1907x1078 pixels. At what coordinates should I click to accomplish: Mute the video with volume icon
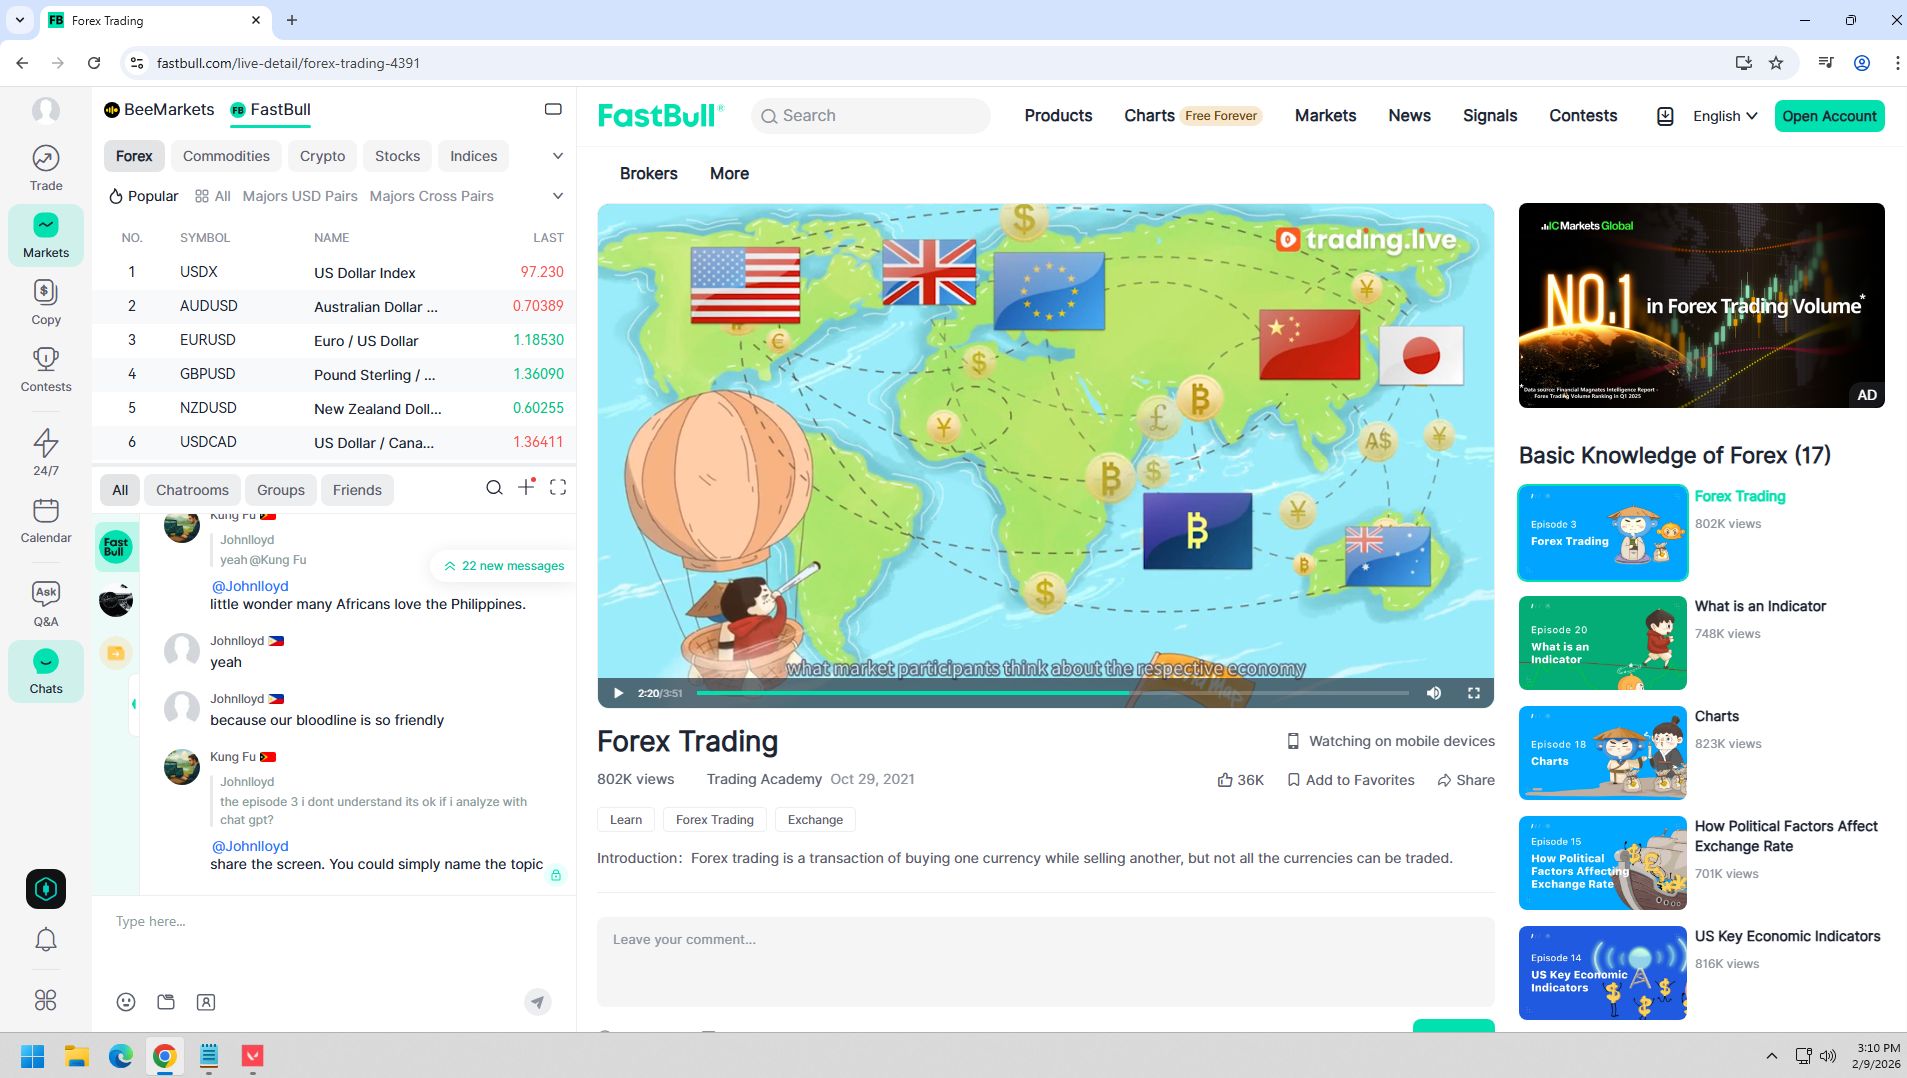[x=1434, y=693]
